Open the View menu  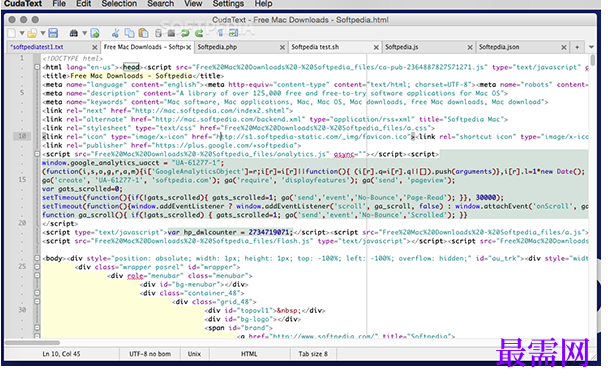(193, 4)
